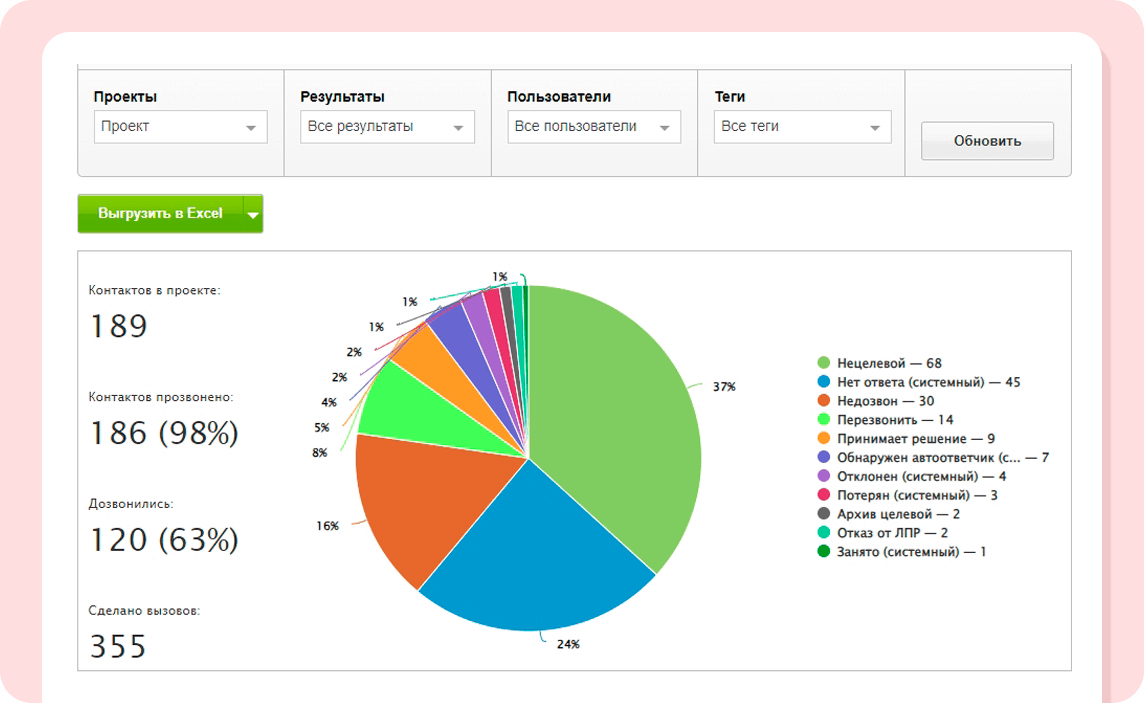
Task: Click the Отклонен (системный) legend dot
Action: [824, 476]
